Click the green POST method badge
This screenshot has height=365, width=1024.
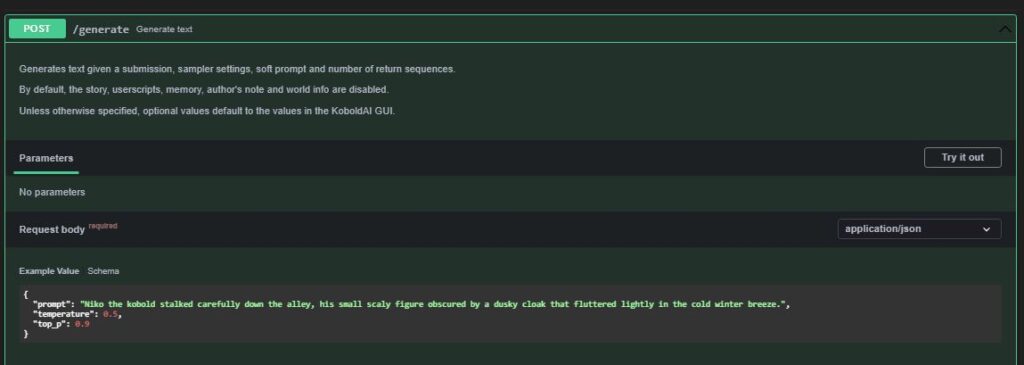click(37, 29)
